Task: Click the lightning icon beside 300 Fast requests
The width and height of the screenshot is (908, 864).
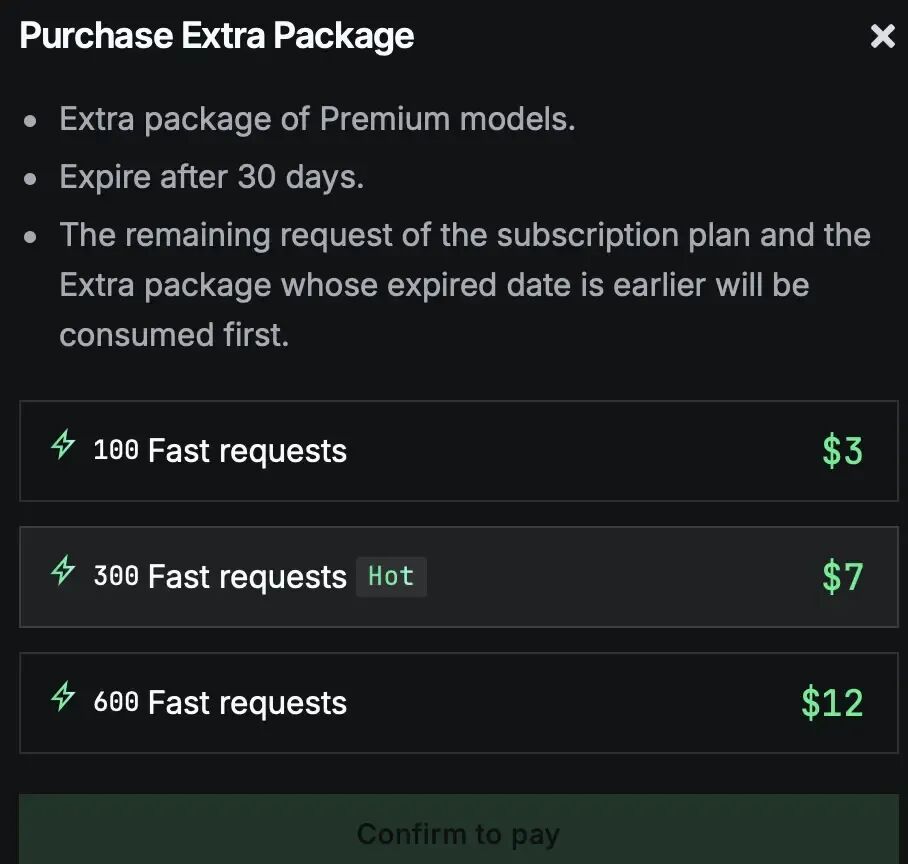Action: pyautogui.click(x=63, y=571)
